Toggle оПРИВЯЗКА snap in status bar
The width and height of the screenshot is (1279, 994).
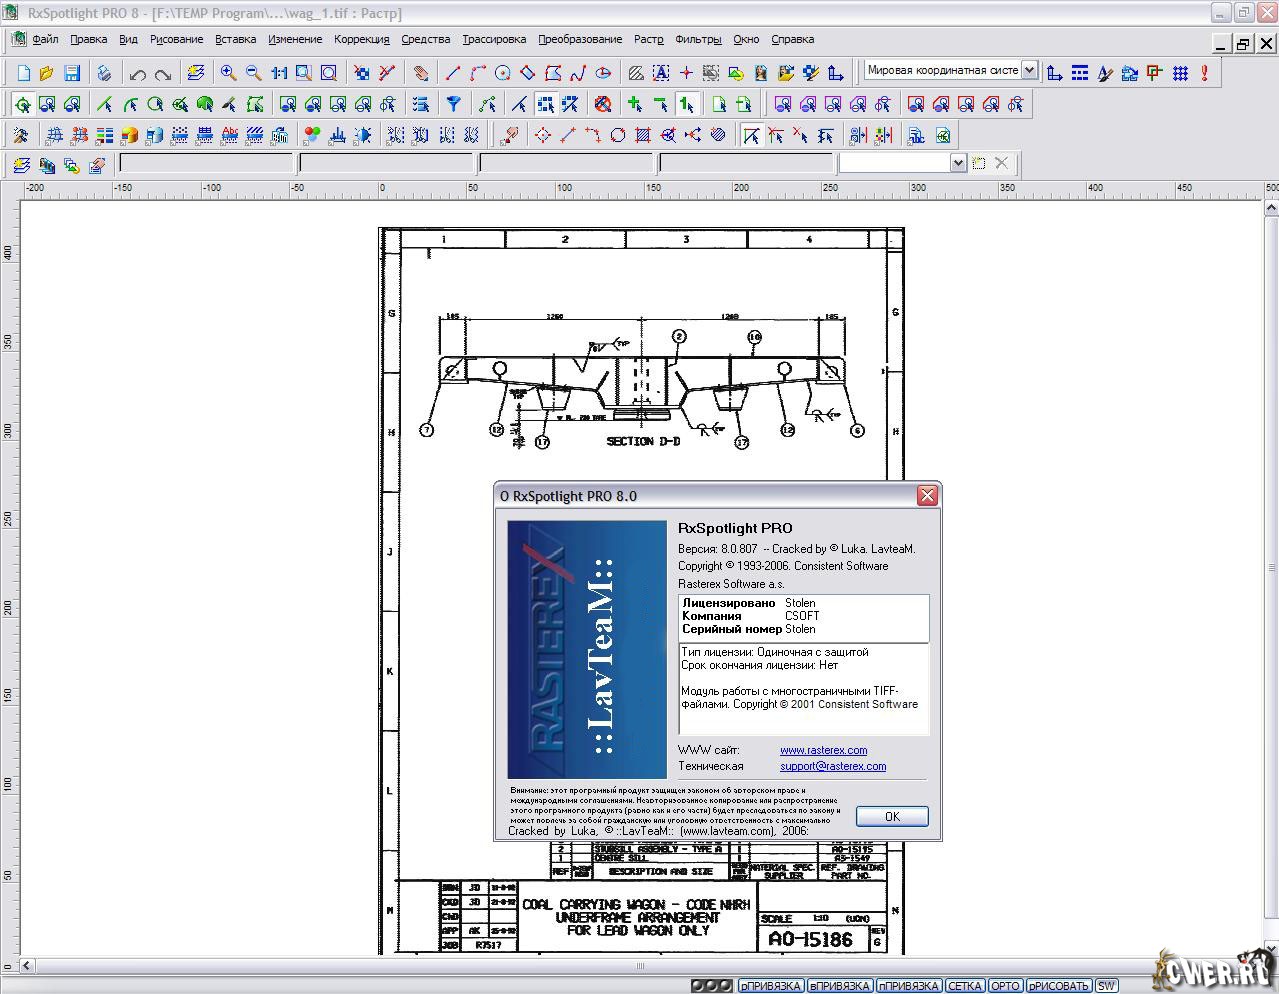pos(771,986)
